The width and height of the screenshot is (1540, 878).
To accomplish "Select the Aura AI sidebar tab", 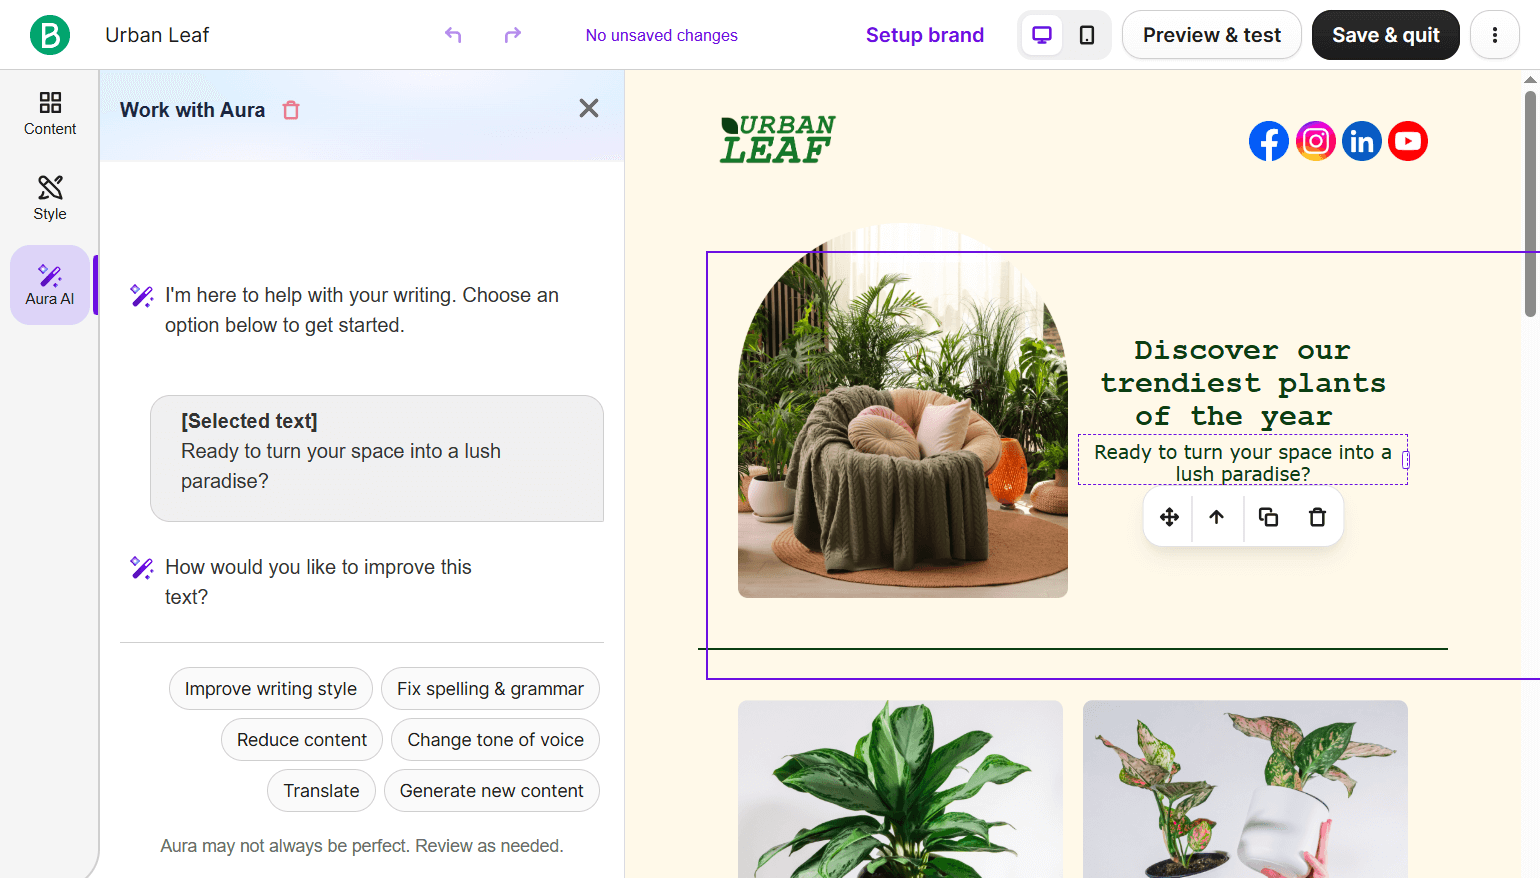I will (50, 284).
